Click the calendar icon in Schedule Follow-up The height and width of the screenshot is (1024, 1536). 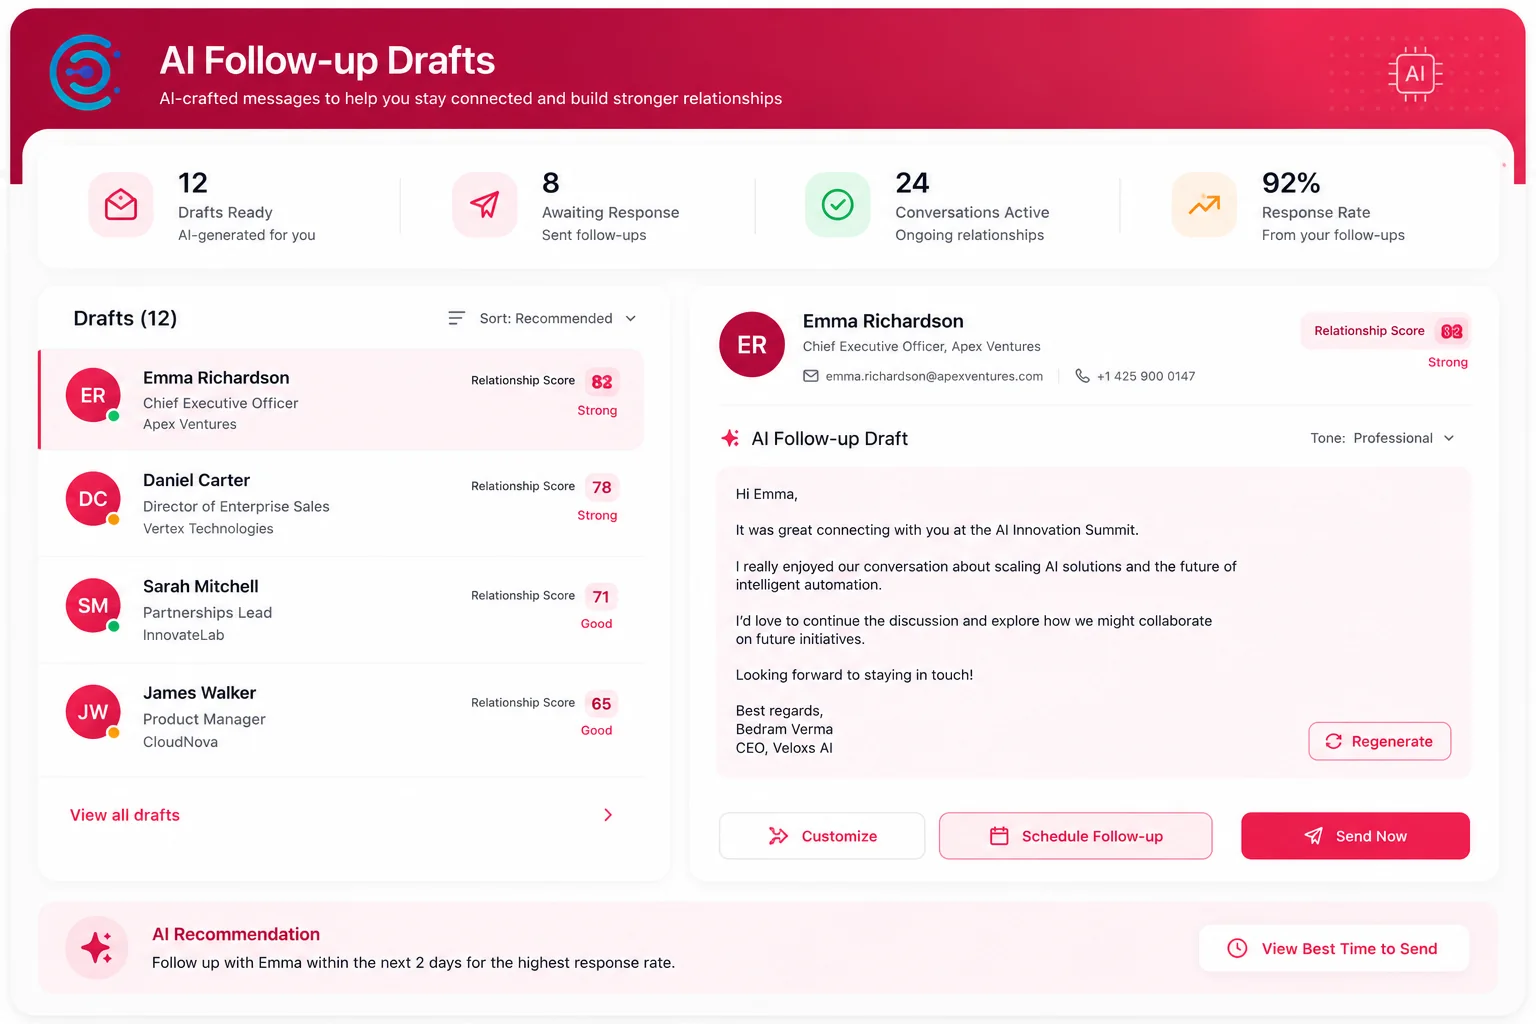coord(999,836)
